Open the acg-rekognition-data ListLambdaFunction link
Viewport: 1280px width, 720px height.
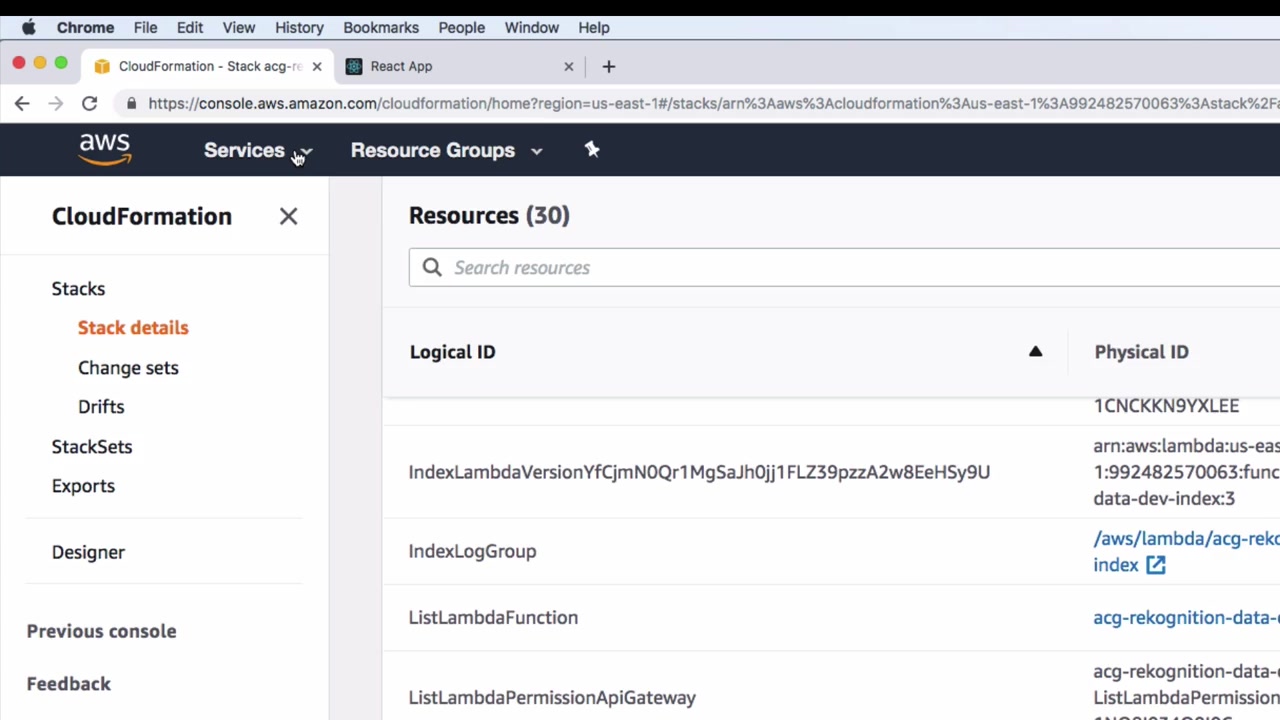pos(1186,618)
